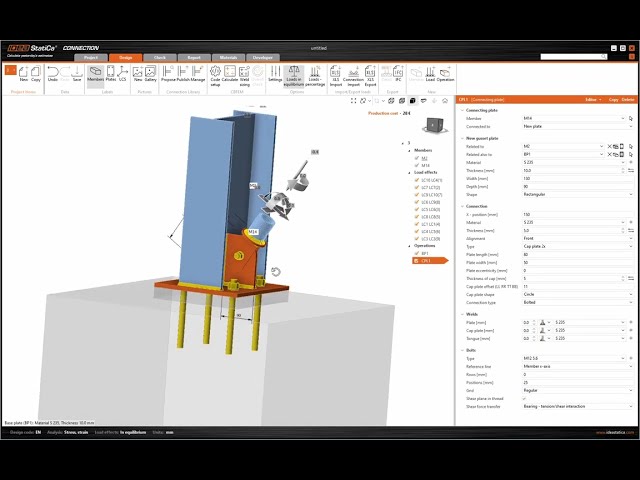The width and height of the screenshot is (640, 480).
Task: Click the Editor button in CPL1 header
Action: pyautogui.click(x=593, y=100)
